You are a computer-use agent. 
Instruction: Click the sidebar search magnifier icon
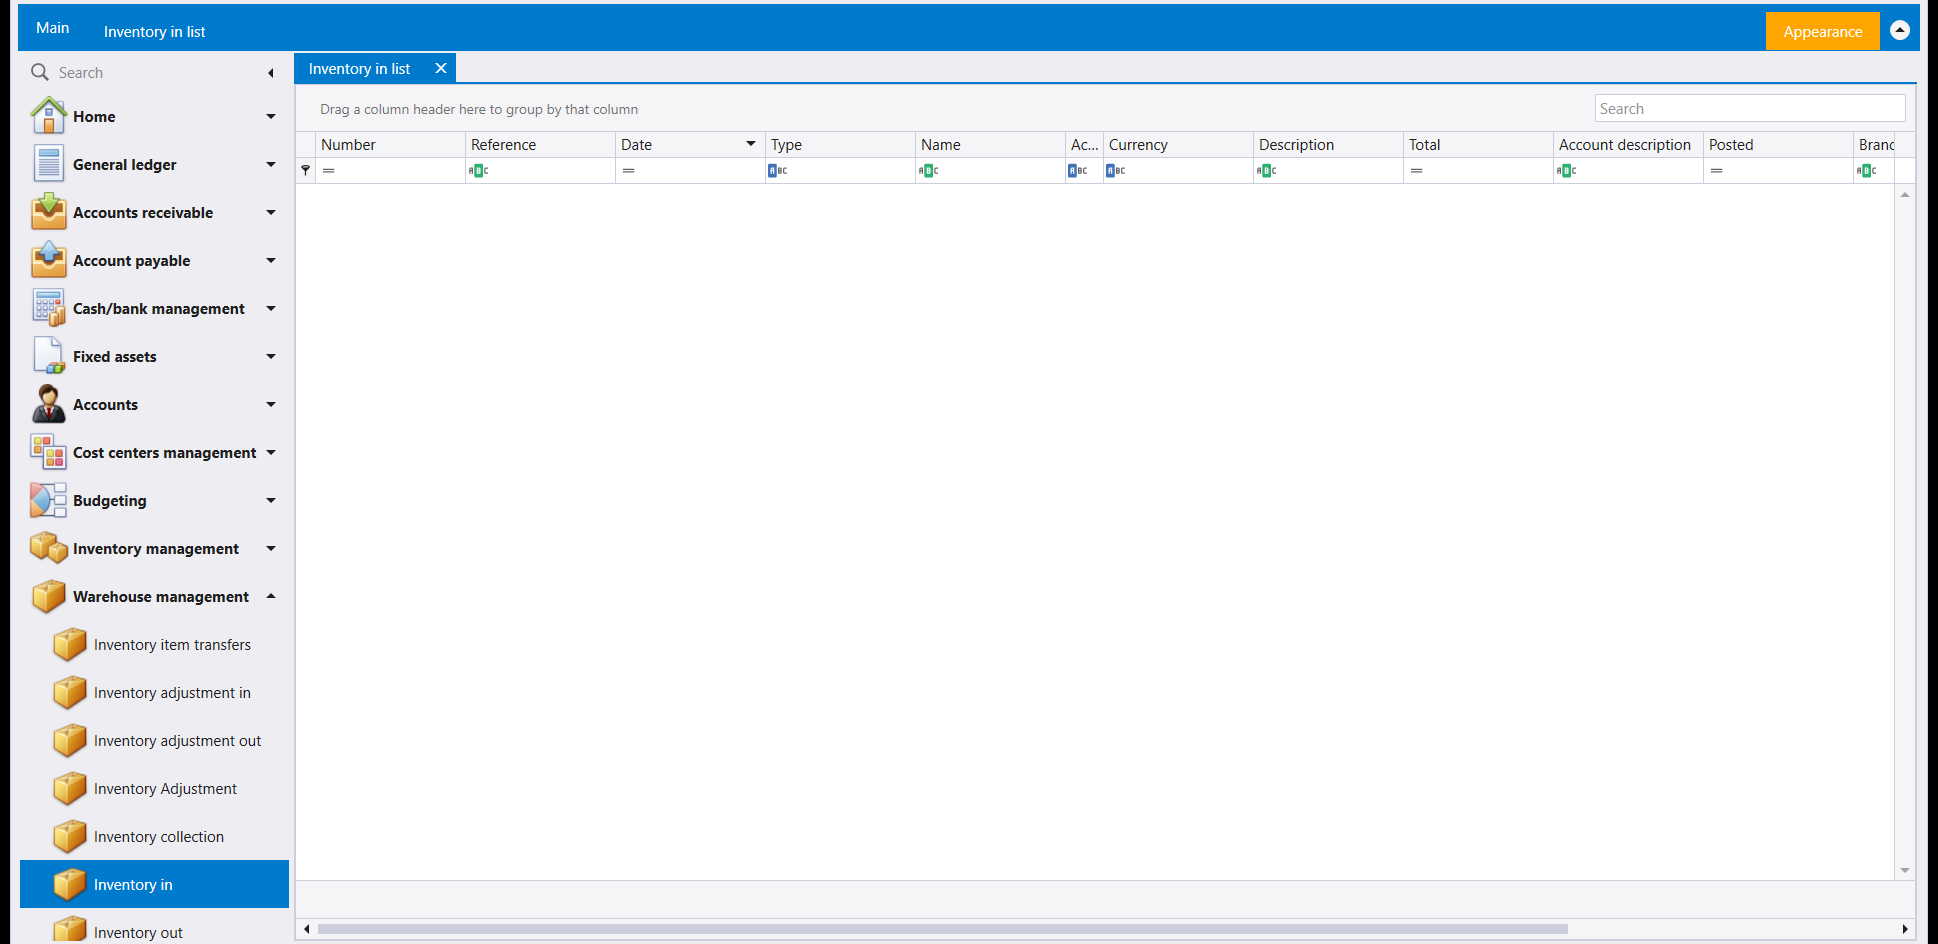(40, 72)
